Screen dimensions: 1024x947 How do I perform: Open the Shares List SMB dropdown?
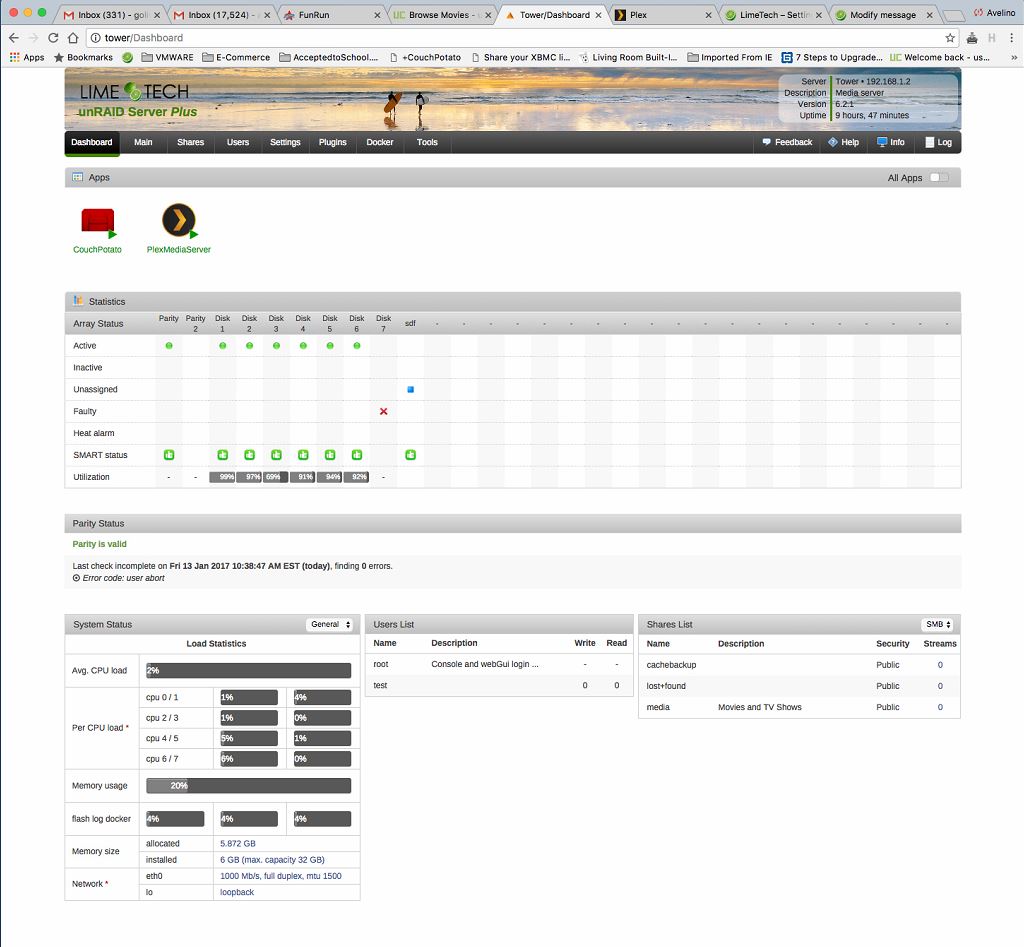pos(937,624)
